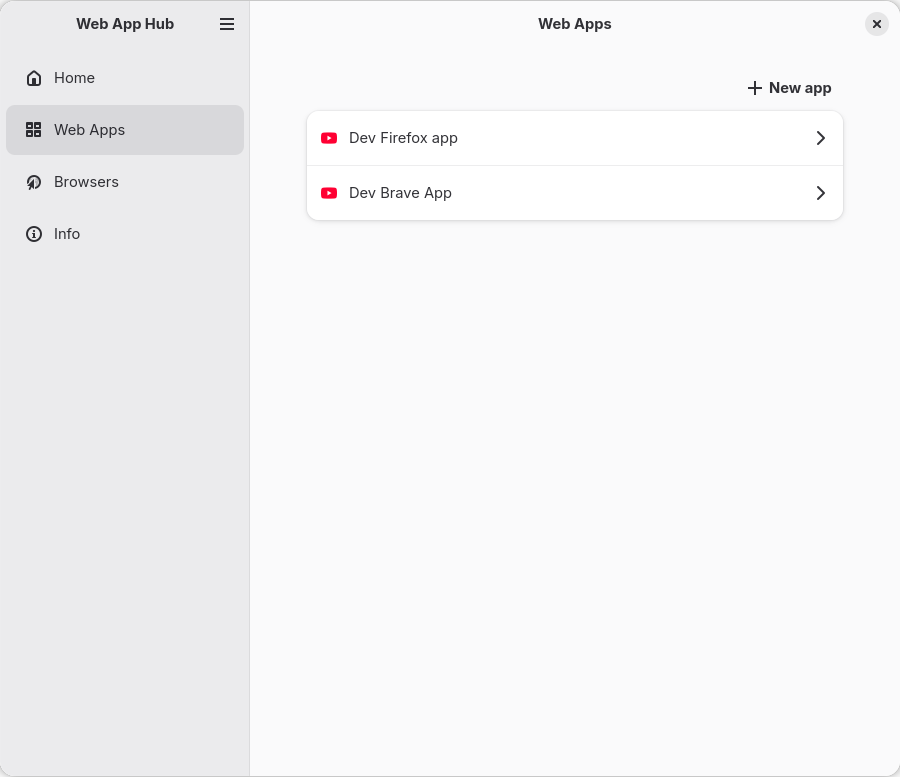Image resolution: width=900 pixels, height=777 pixels.
Task: Click the YouTube icon for Dev Brave App
Action: point(329,193)
